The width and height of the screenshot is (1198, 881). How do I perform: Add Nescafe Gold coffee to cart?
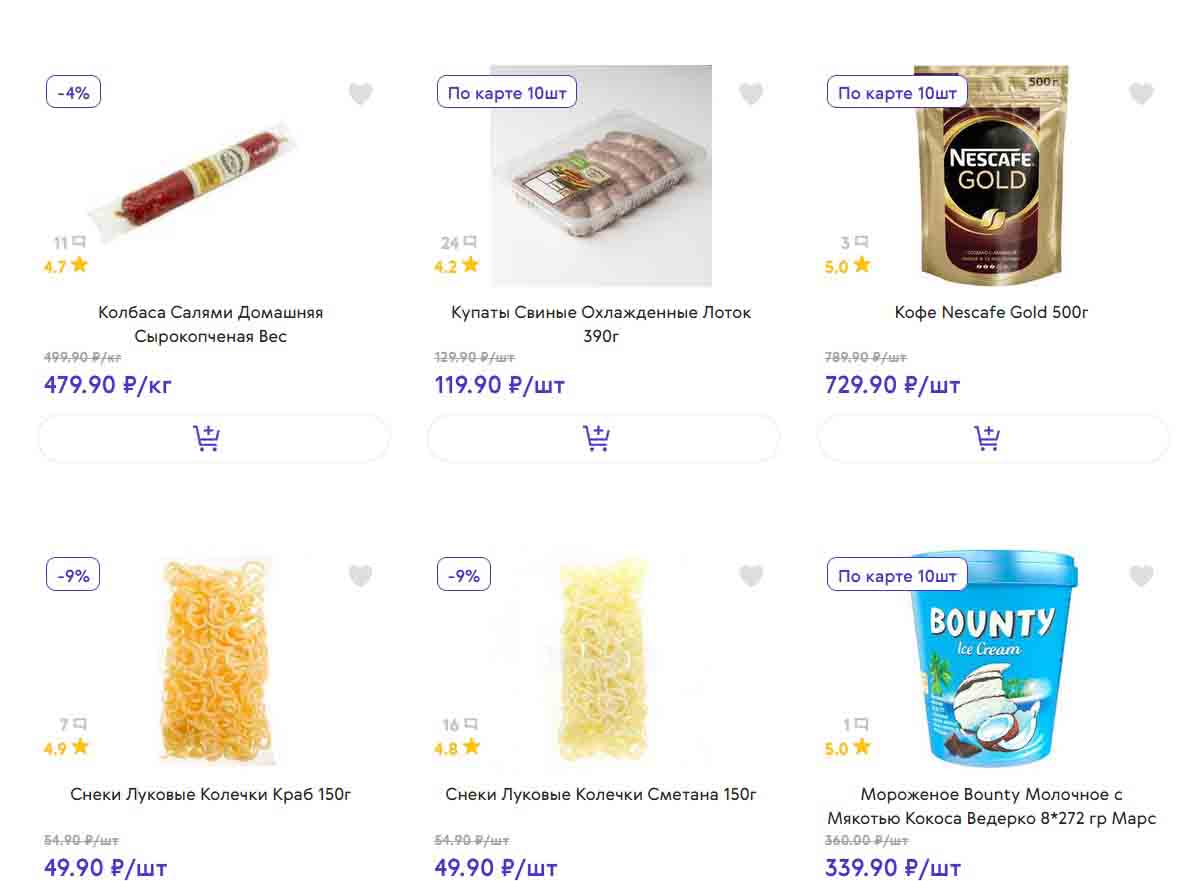[x=993, y=438]
